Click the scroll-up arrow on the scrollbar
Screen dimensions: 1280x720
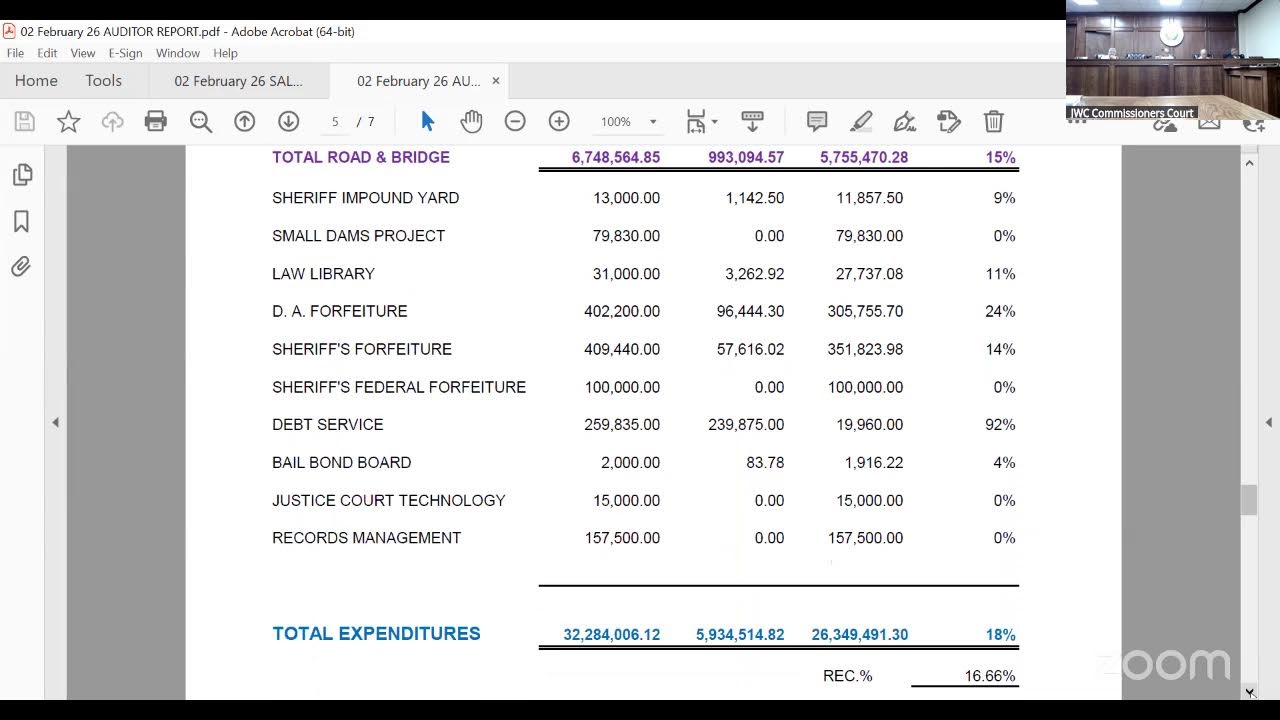[1249, 163]
